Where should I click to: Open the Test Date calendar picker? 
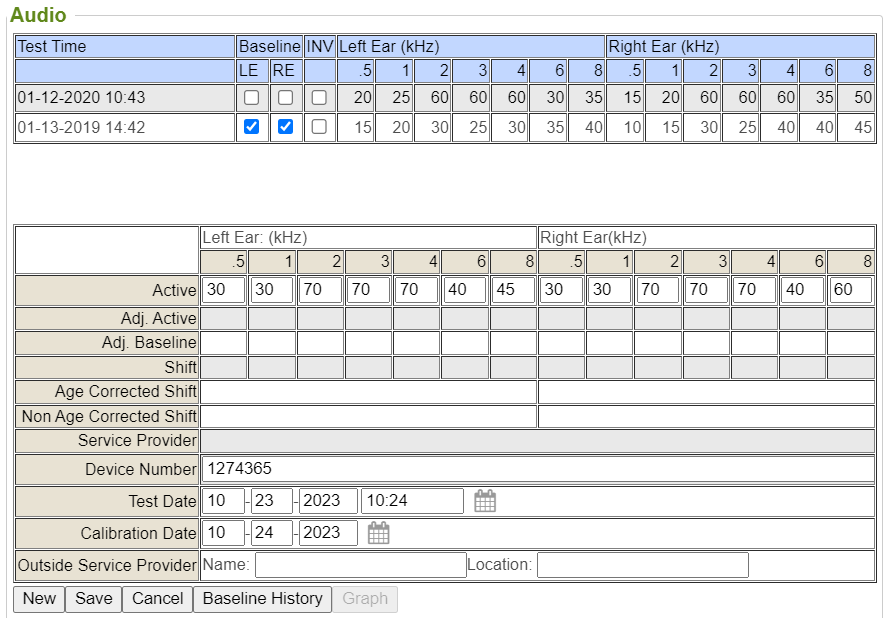[x=485, y=501]
